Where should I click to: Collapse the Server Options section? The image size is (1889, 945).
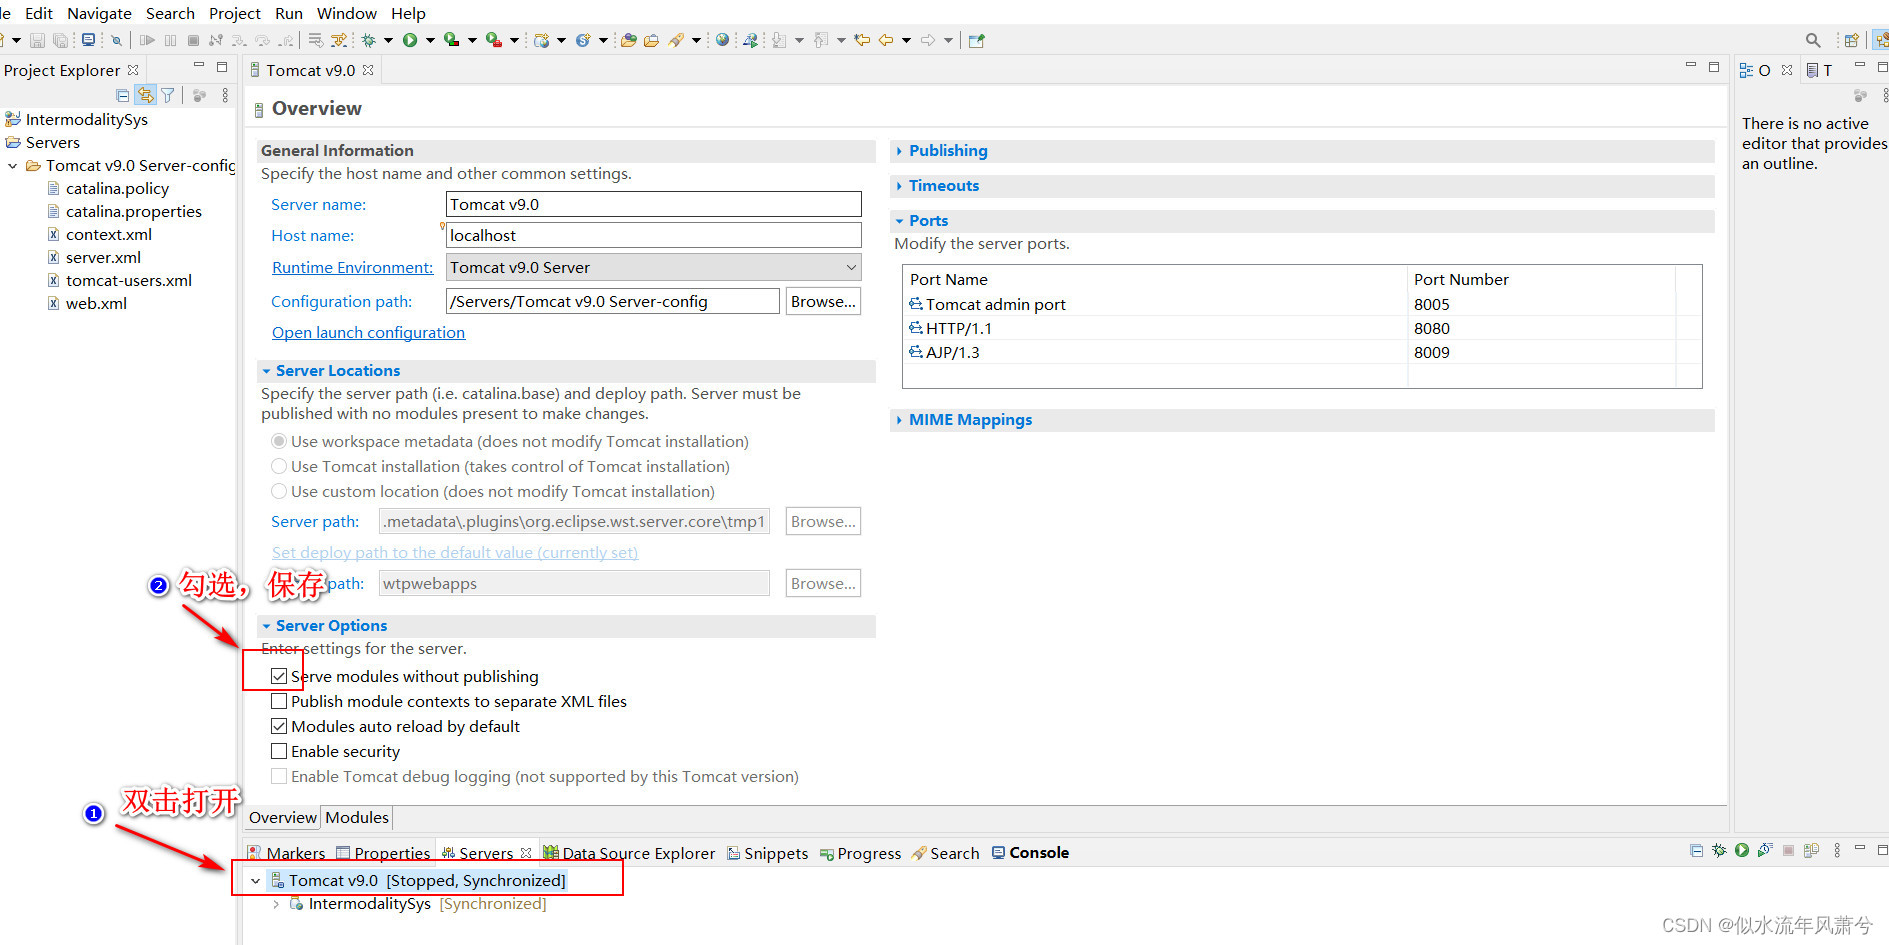266,626
